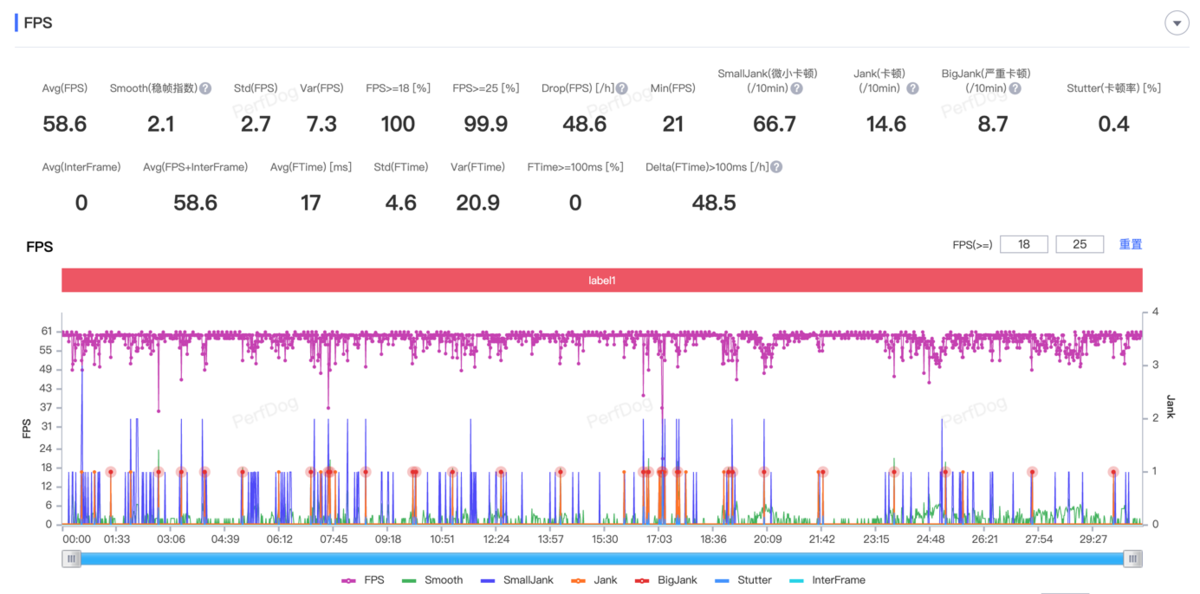Open help icon beside SmallJank (/10min)

(796, 88)
